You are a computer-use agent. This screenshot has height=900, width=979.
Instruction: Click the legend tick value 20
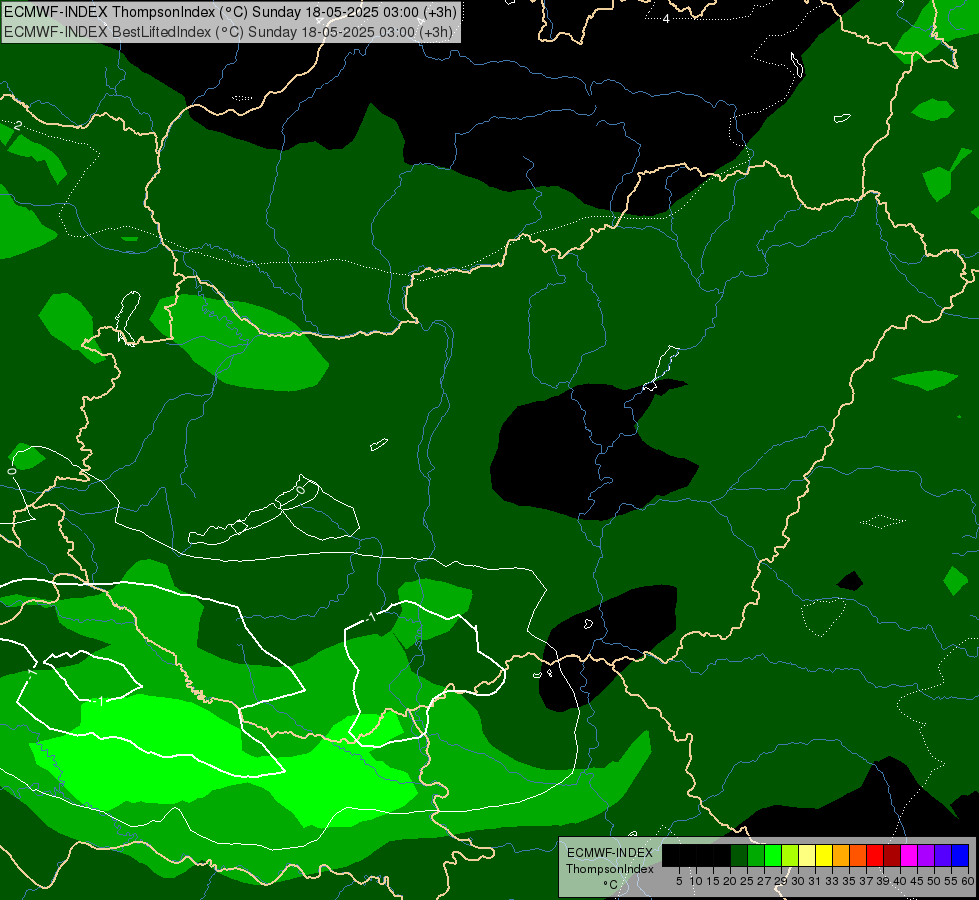point(730,881)
